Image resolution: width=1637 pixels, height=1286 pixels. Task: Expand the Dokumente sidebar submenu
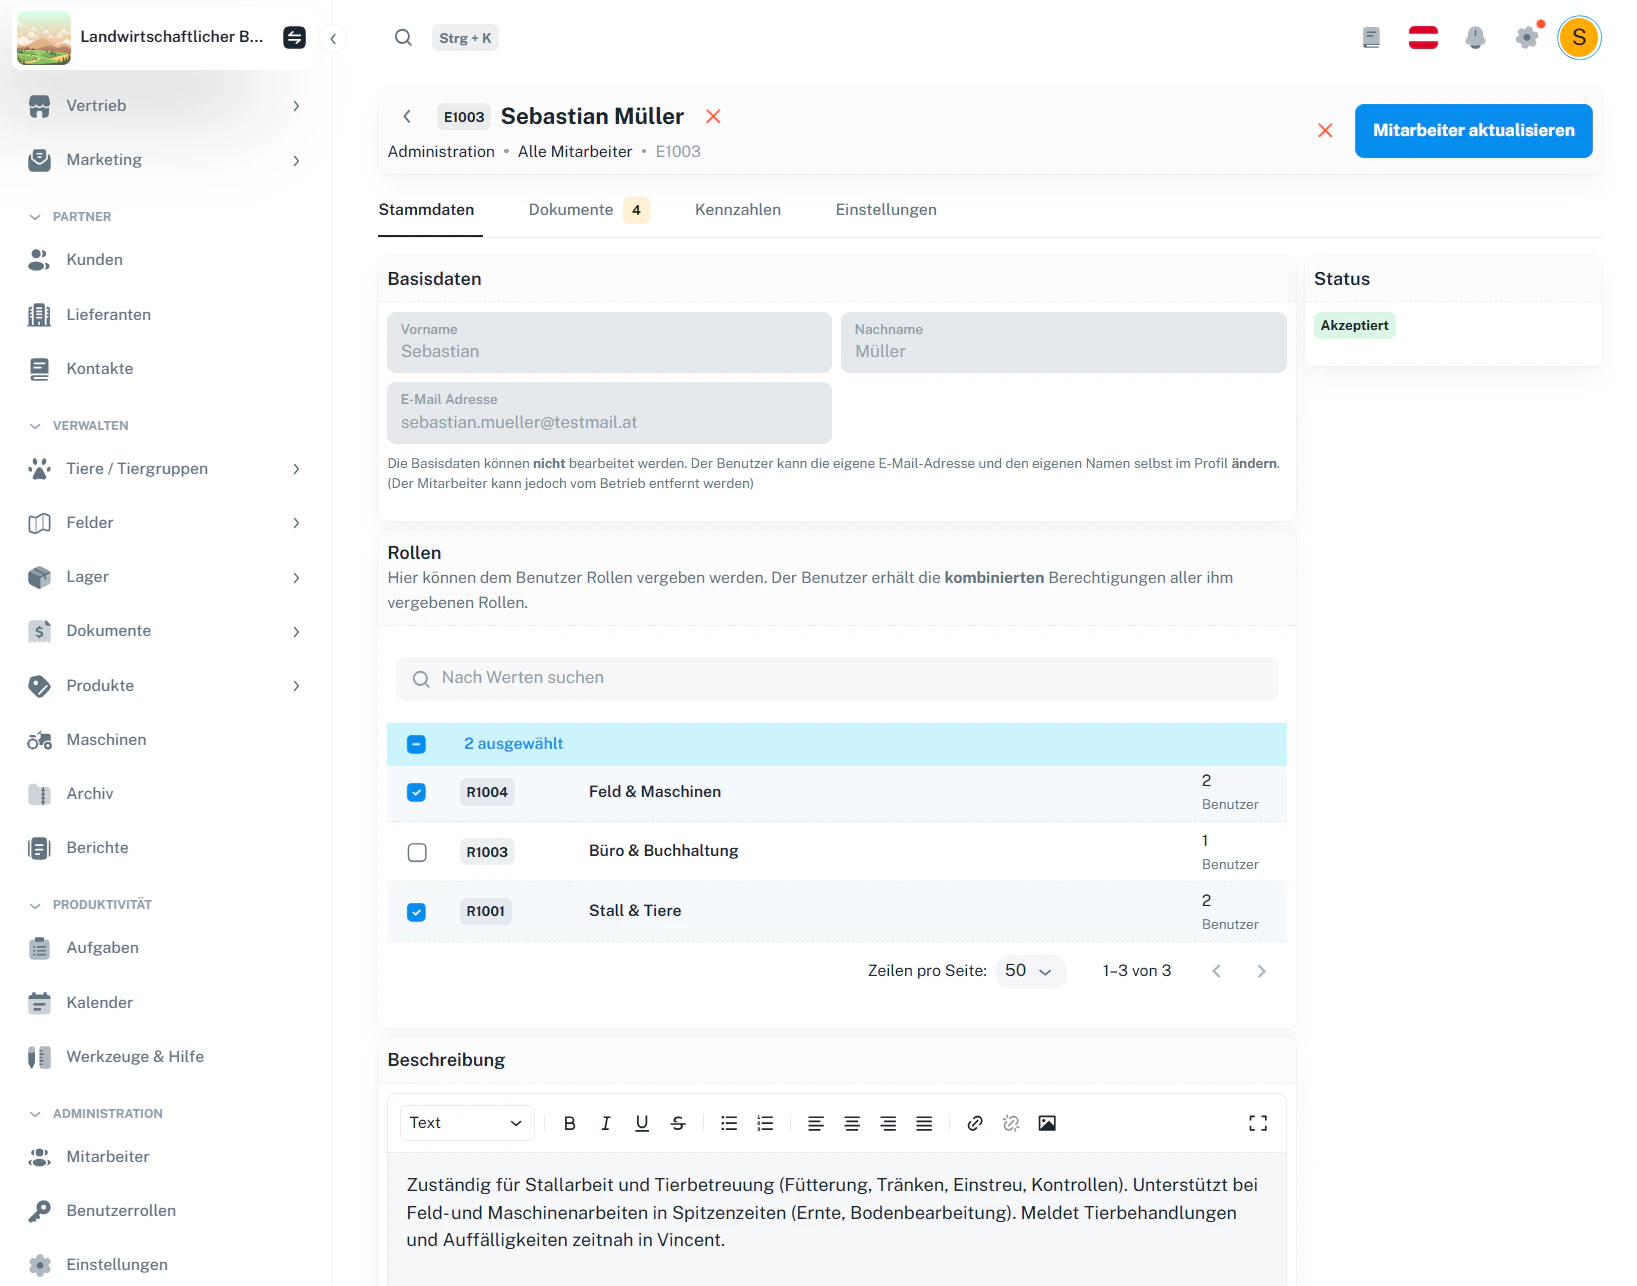[166, 631]
